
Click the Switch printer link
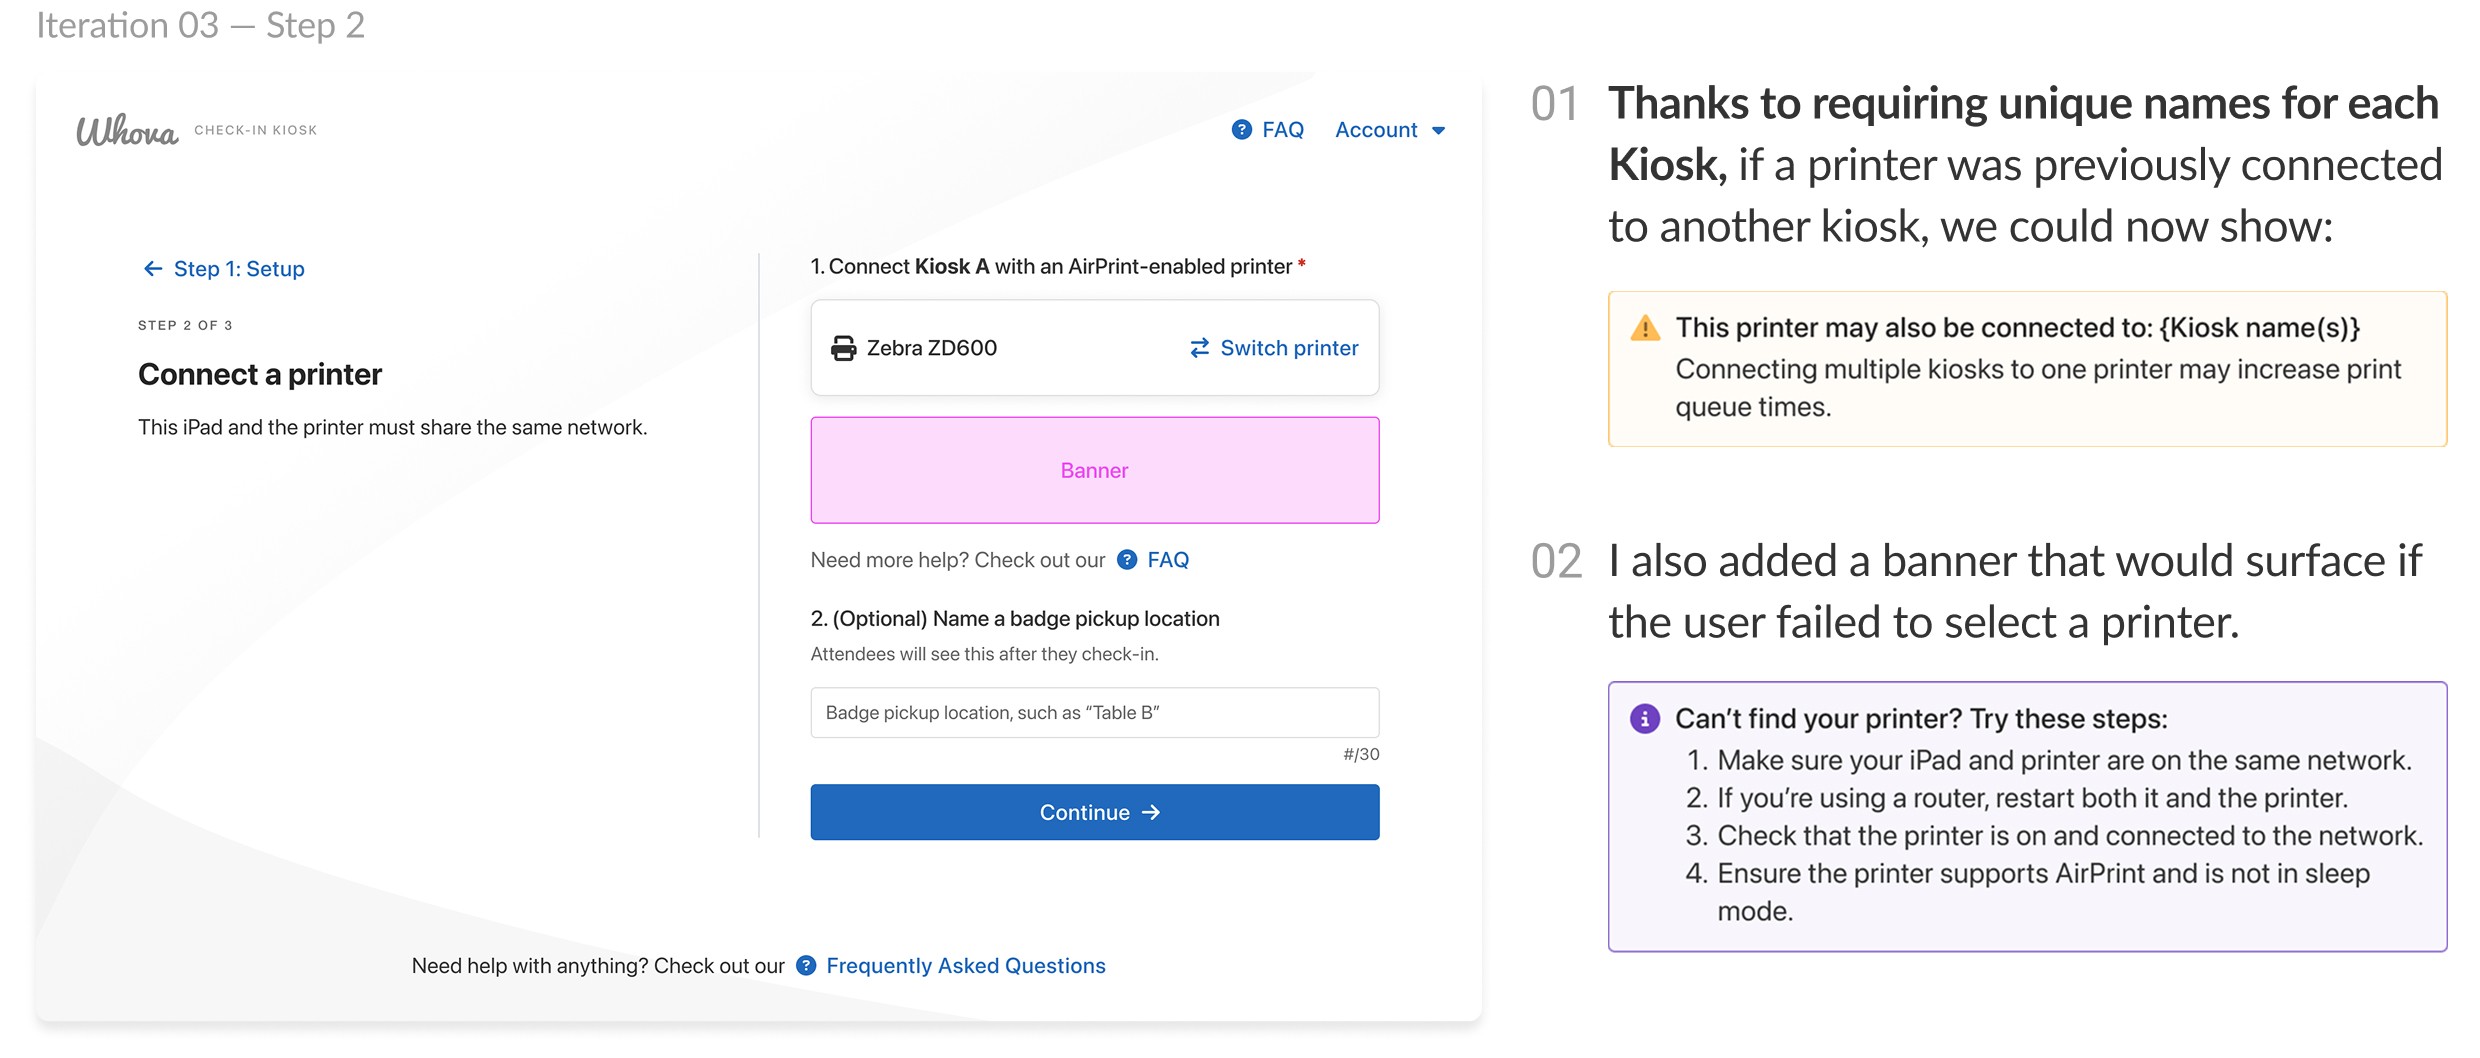point(1288,348)
